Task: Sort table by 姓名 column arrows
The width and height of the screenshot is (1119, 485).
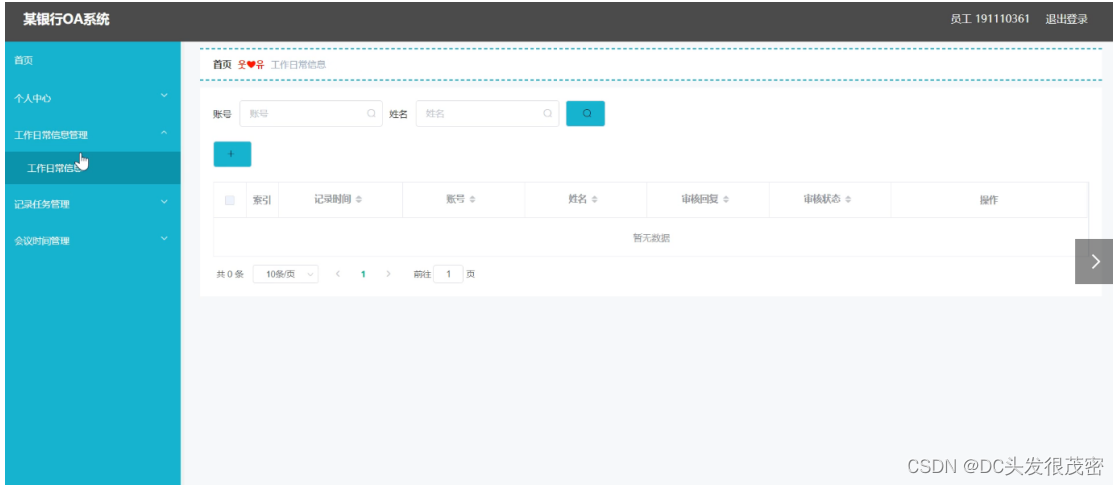Action: coord(594,200)
